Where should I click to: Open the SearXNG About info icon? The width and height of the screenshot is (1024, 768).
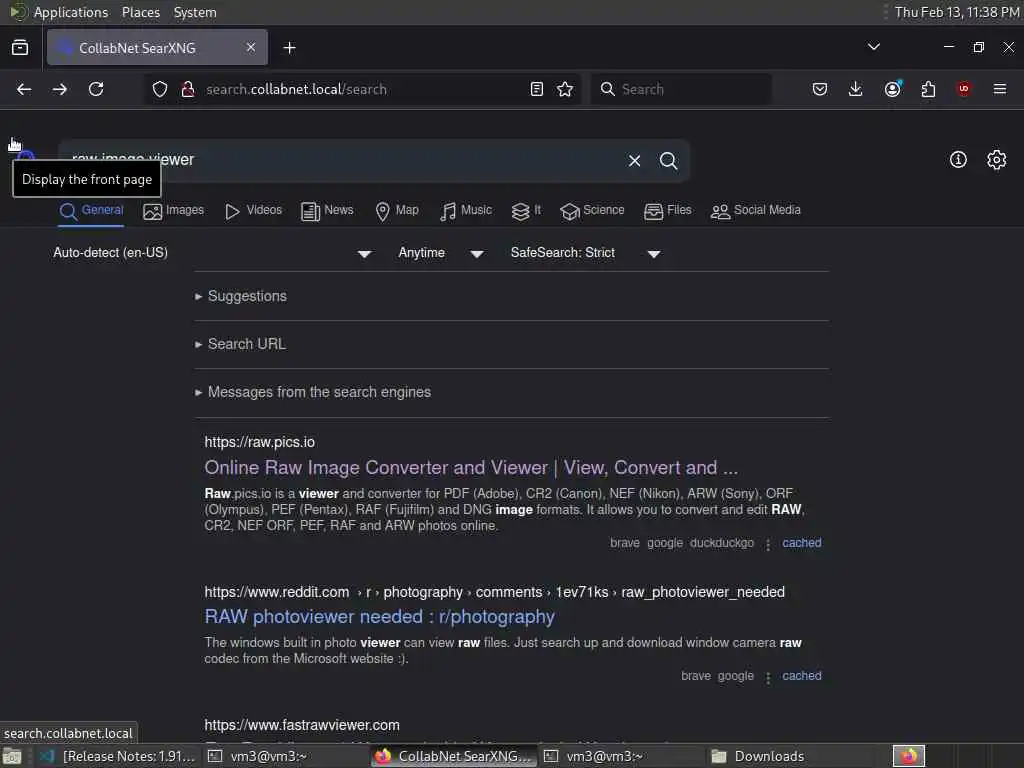pyautogui.click(x=958, y=160)
